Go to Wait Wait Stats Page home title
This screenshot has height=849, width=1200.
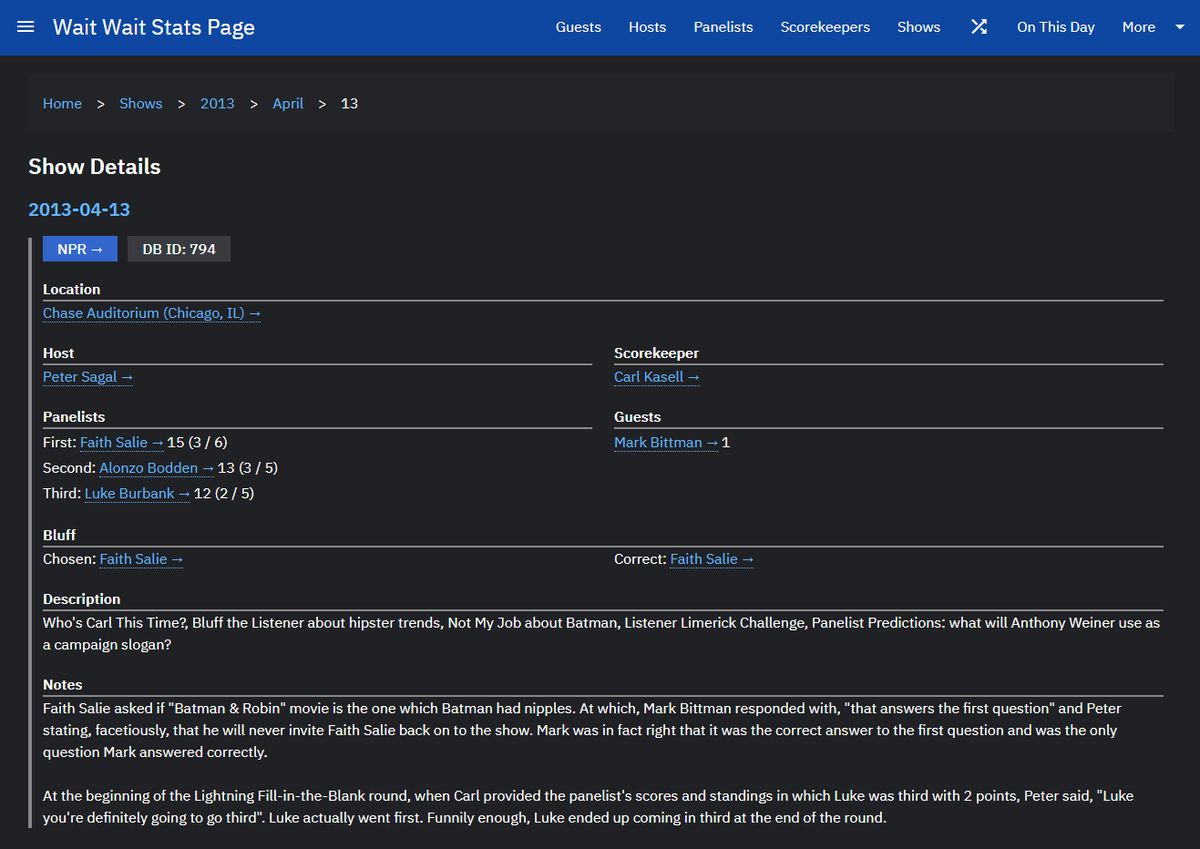(154, 27)
